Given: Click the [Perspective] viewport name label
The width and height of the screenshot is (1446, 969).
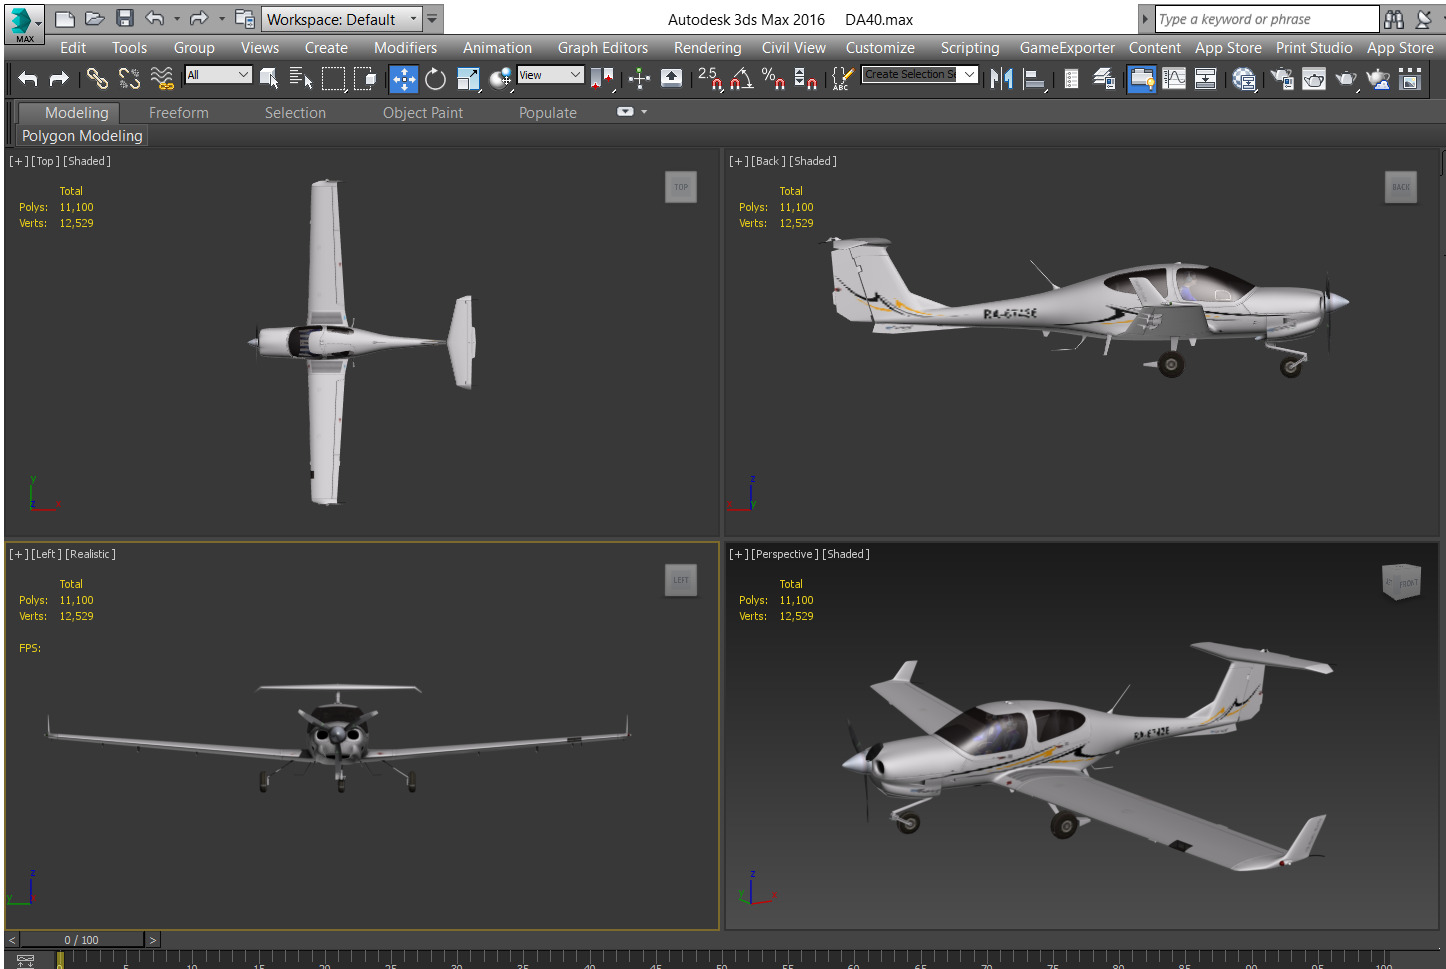Looking at the screenshot, I should 785,554.
